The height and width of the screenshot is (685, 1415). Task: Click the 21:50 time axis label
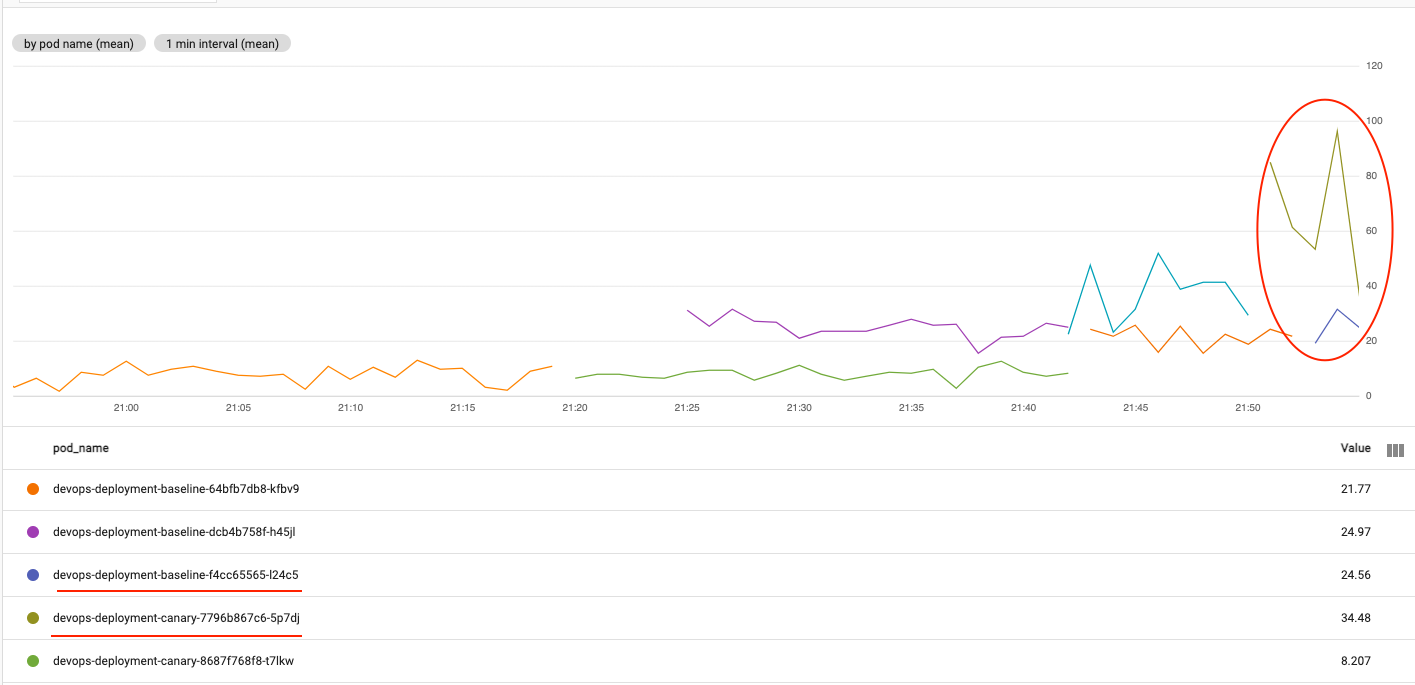tap(1248, 408)
